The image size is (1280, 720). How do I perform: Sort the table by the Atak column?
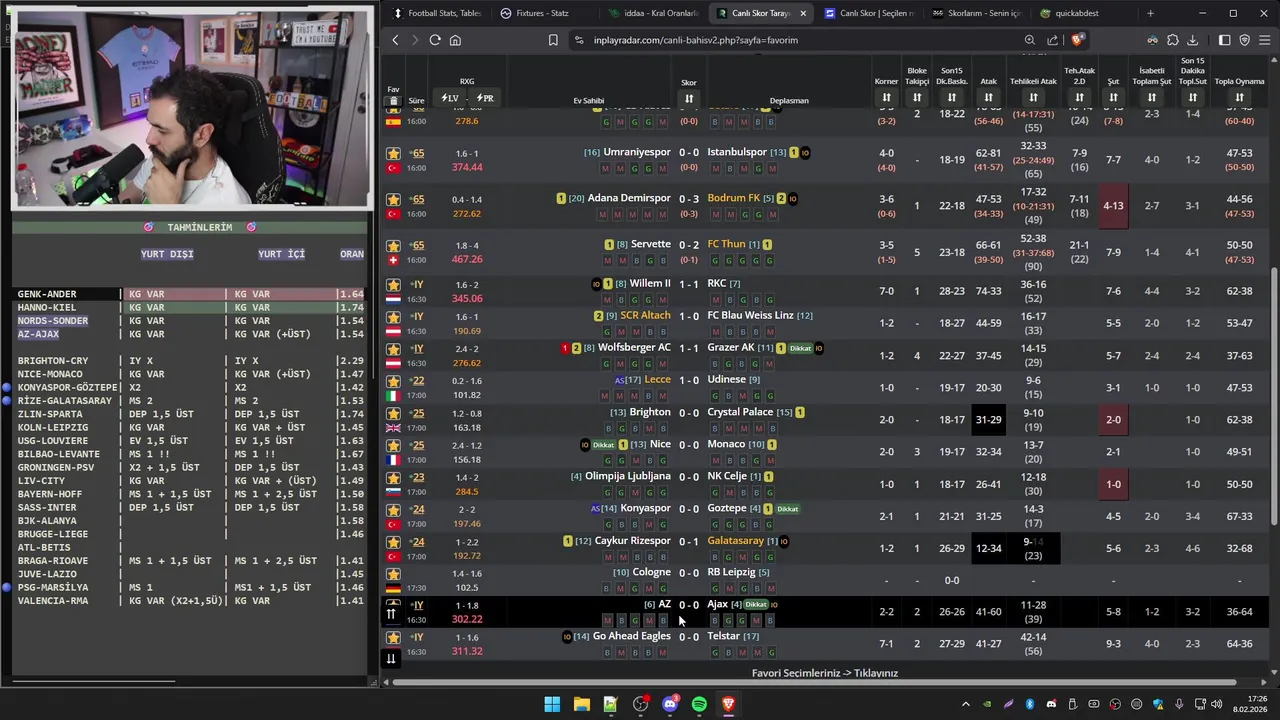(x=988, y=97)
